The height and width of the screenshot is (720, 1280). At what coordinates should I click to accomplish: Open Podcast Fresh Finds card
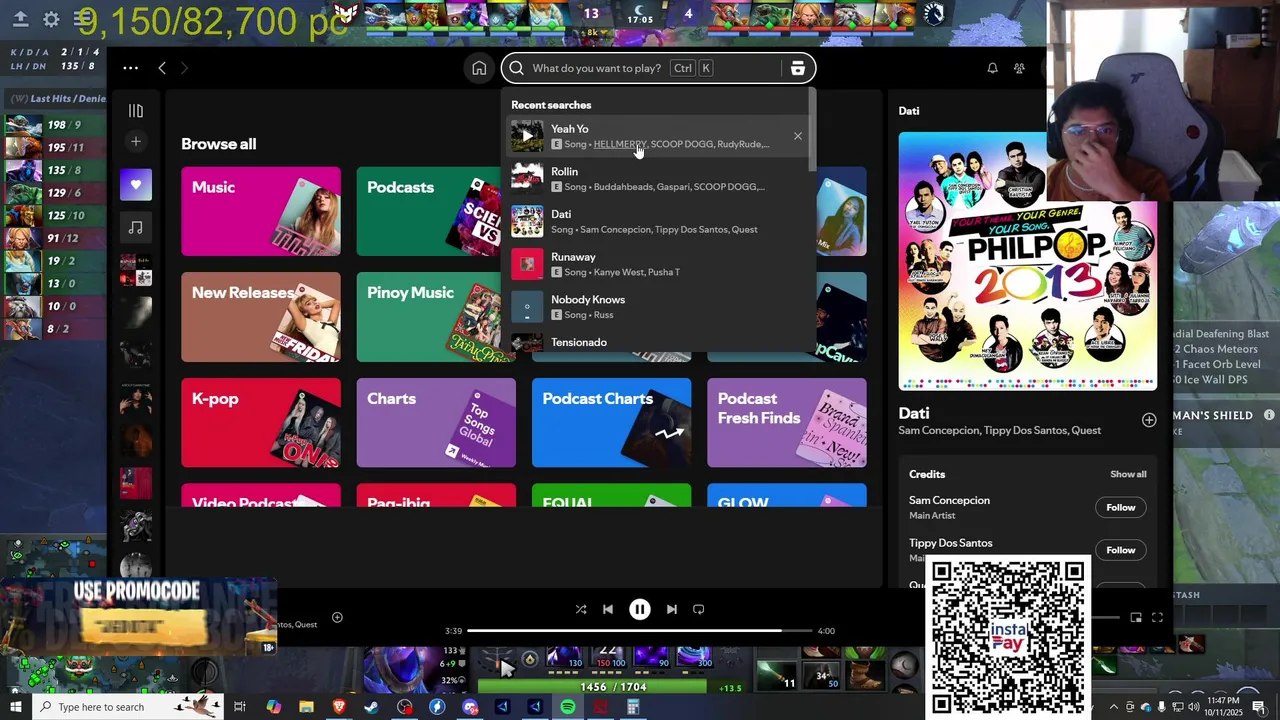[x=787, y=423]
